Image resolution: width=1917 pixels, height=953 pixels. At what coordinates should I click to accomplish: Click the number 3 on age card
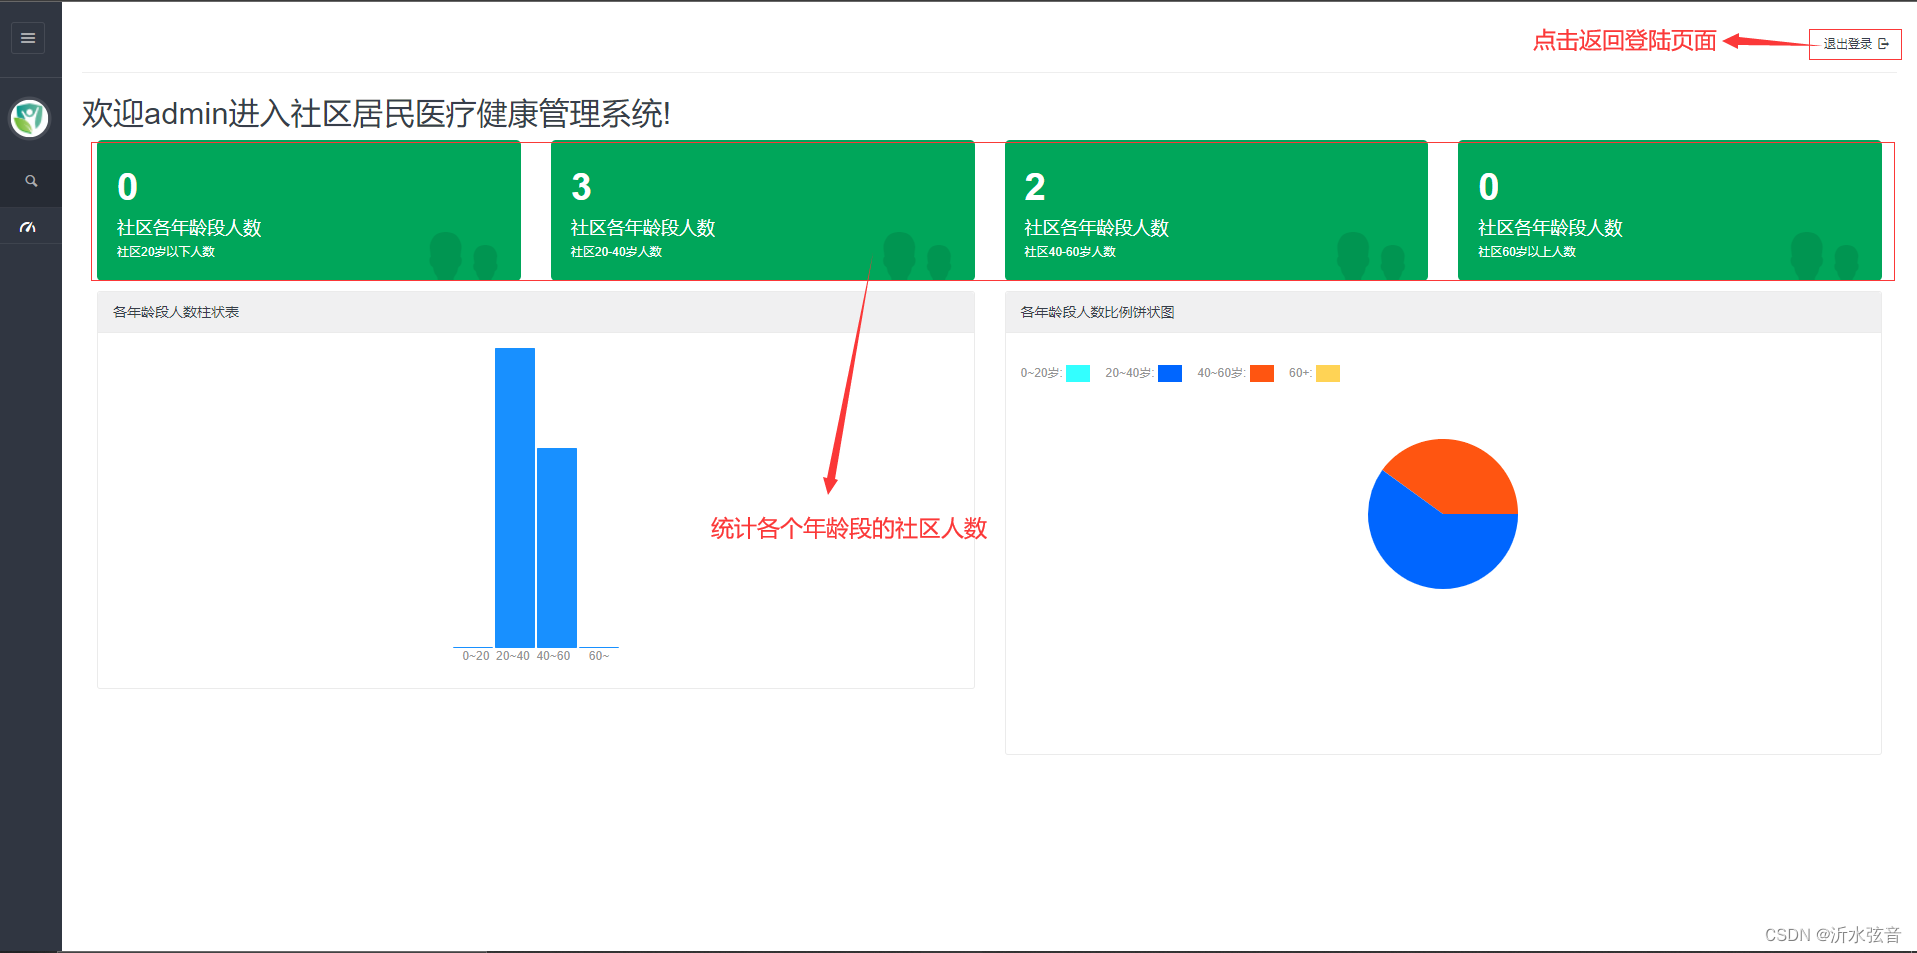(581, 187)
